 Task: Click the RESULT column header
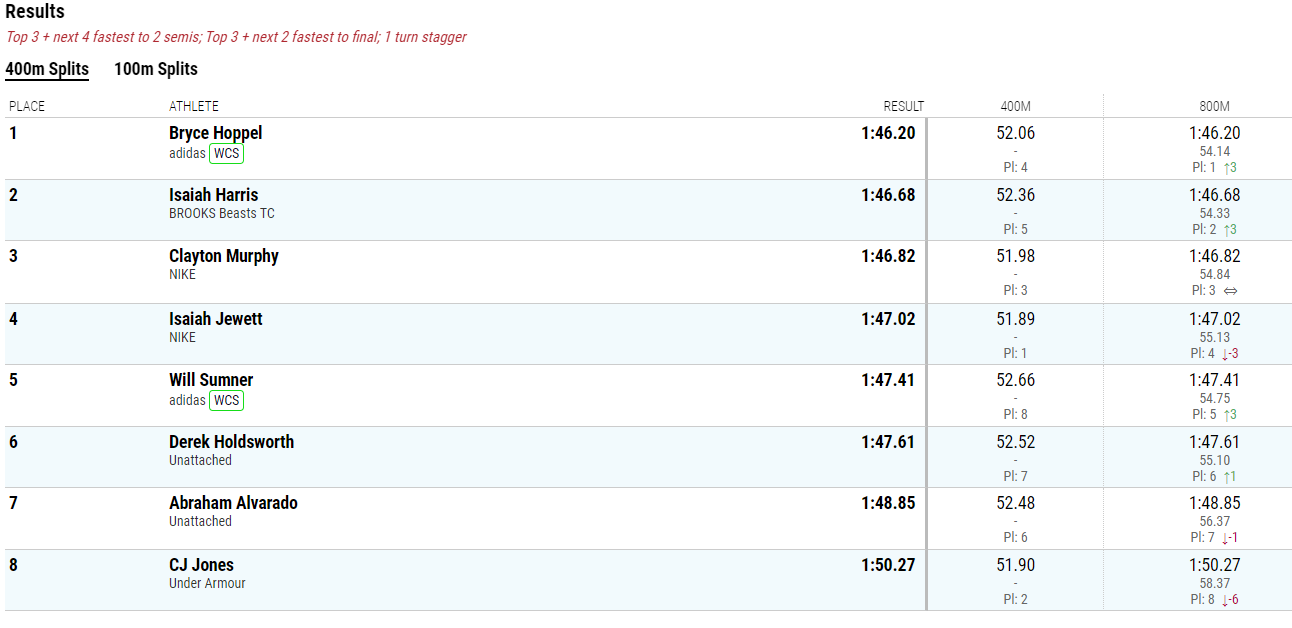[x=904, y=106]
